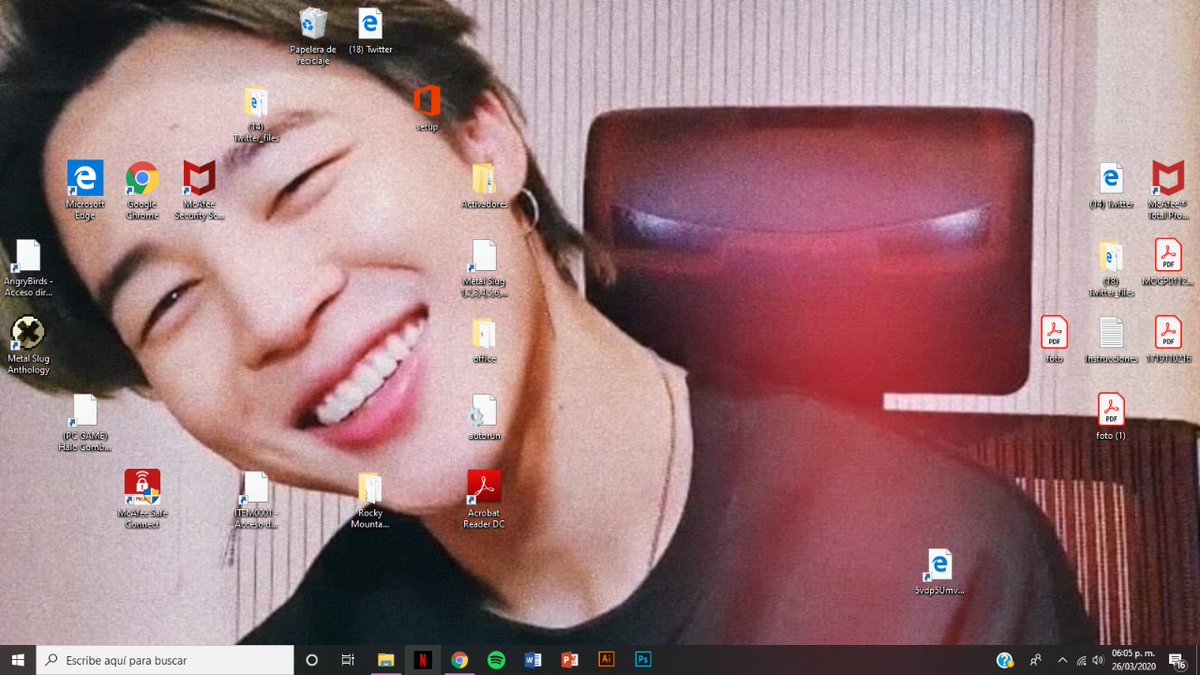Click the 'Escribe aquí para buscar' search box
The width and height of the screenshot is (1200, 675).
166,660
